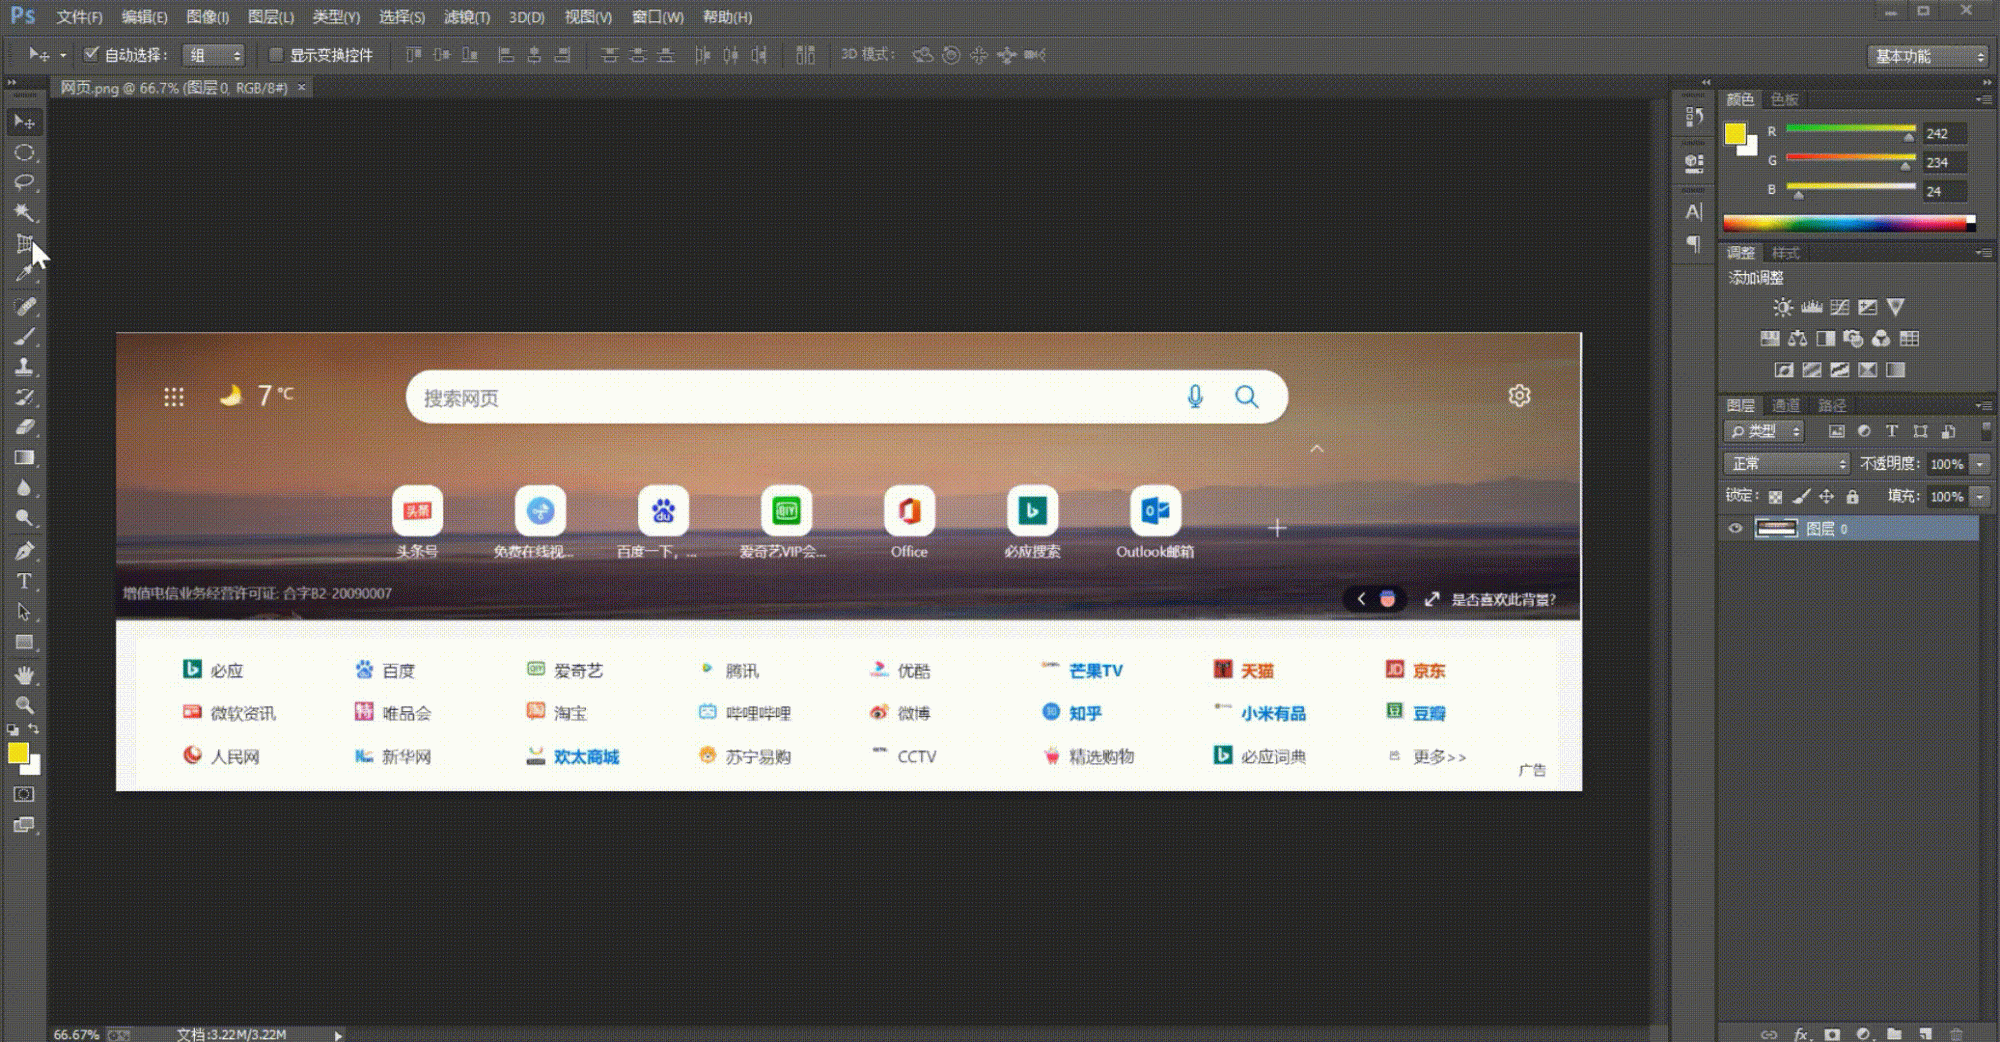Open the tool preset picker arrow
Viewport: 2000px width, 1042px height.
click(63, 55)
